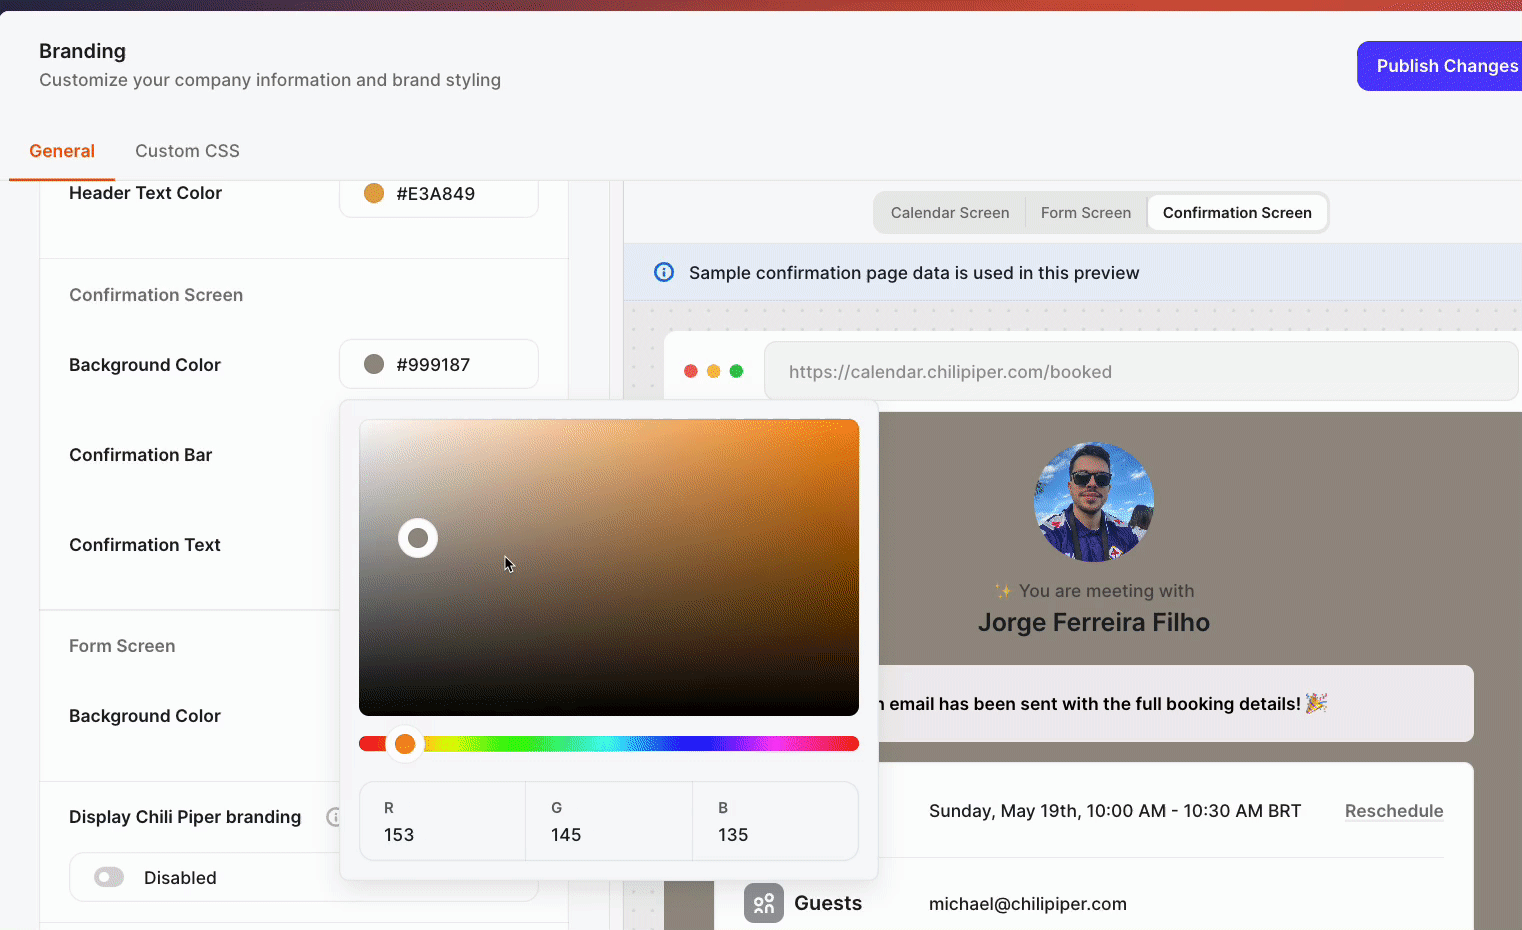This screenshot has width=1522, height=930.
Task: Click the Confirmation Screen section heading
Action: click(x=156, y=295)
